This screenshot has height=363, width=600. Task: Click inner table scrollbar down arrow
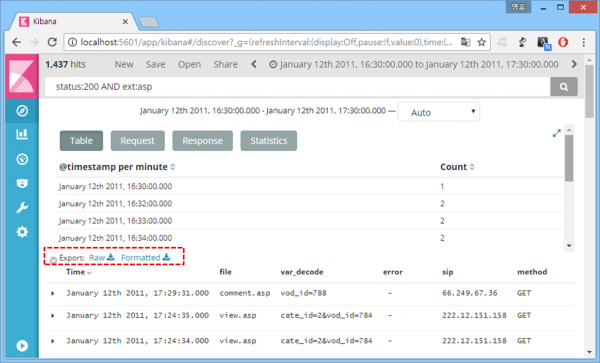pyautogui.click(x=569, y=246)
